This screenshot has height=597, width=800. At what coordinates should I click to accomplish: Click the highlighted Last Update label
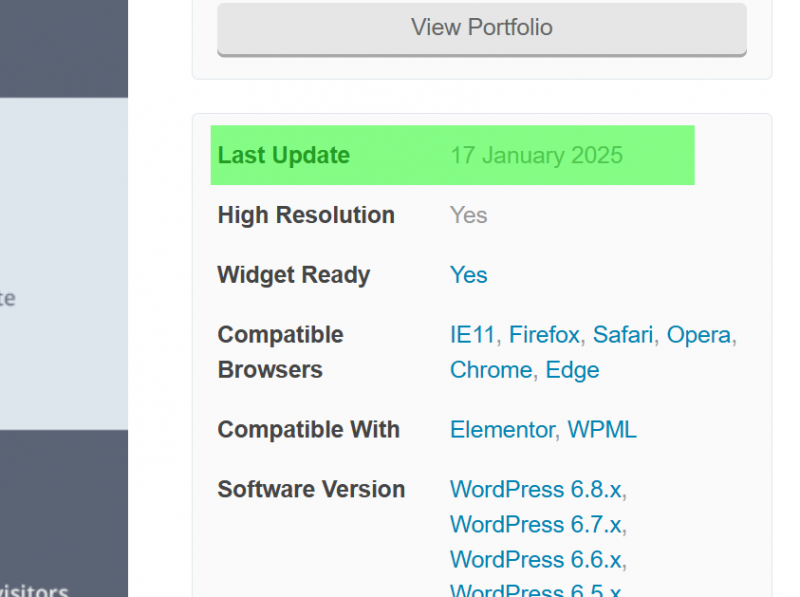[x=284, y=156]
